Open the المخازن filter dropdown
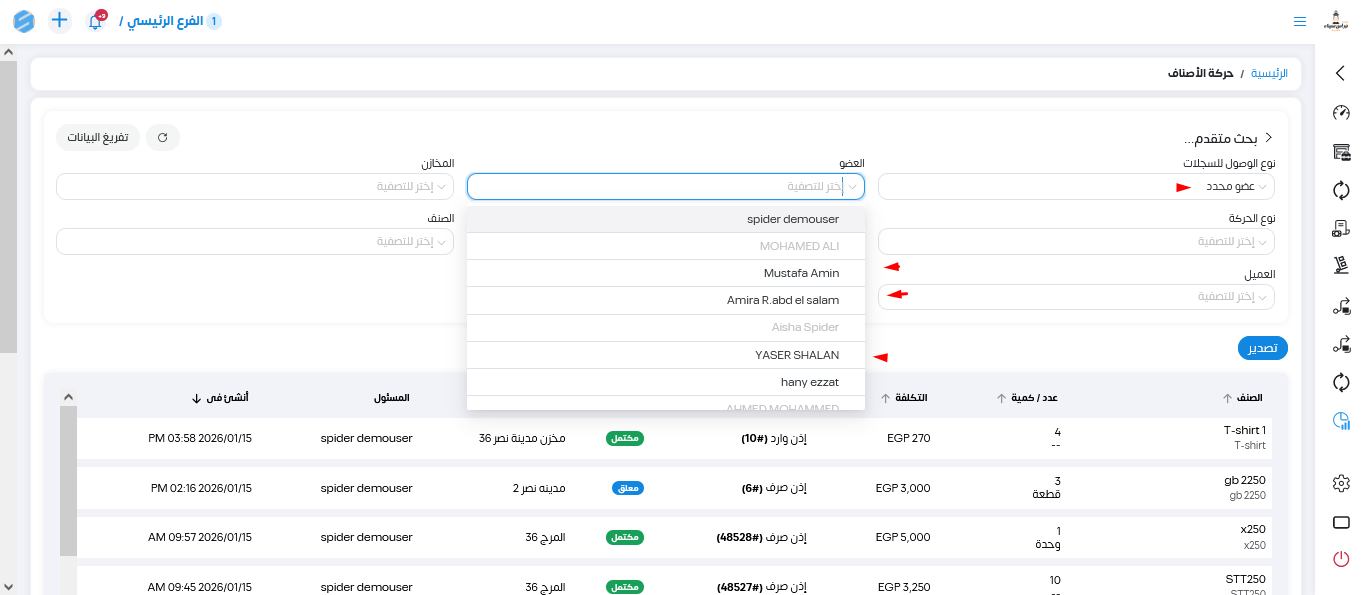The height and width of the screenshot is (595, 1365). tap(255, 187)
